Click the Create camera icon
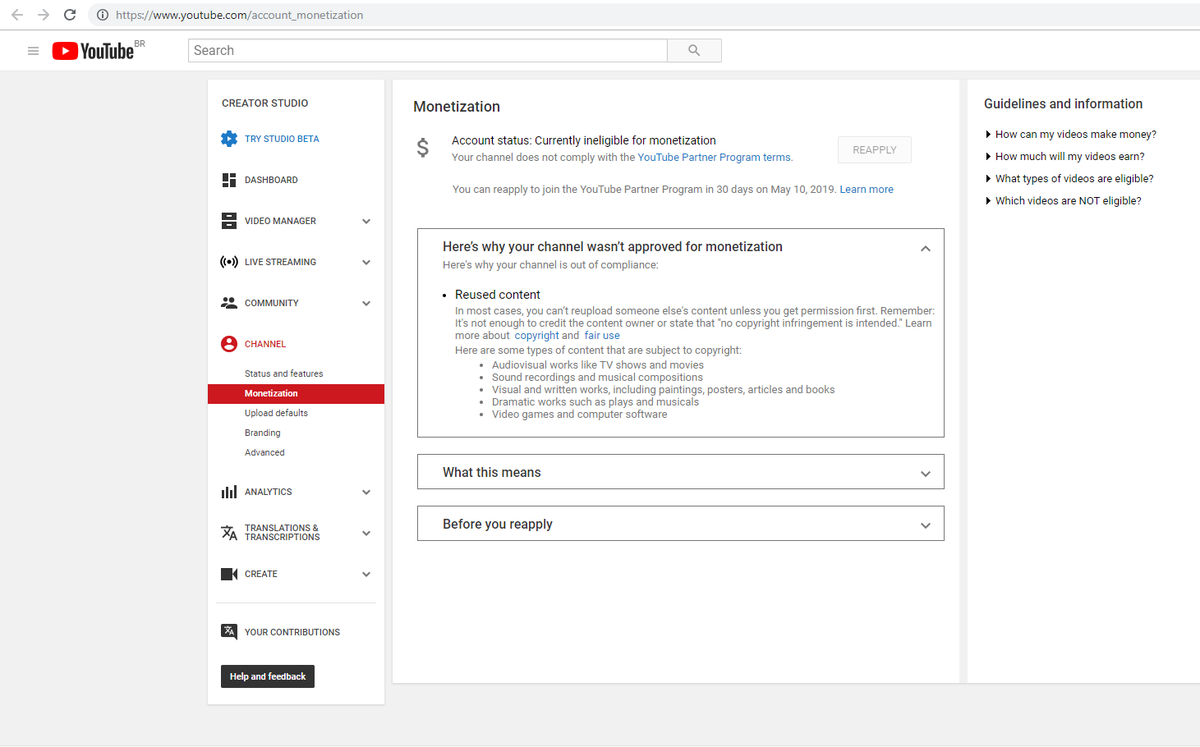The image size is (1200, 747). pos(229,574)
